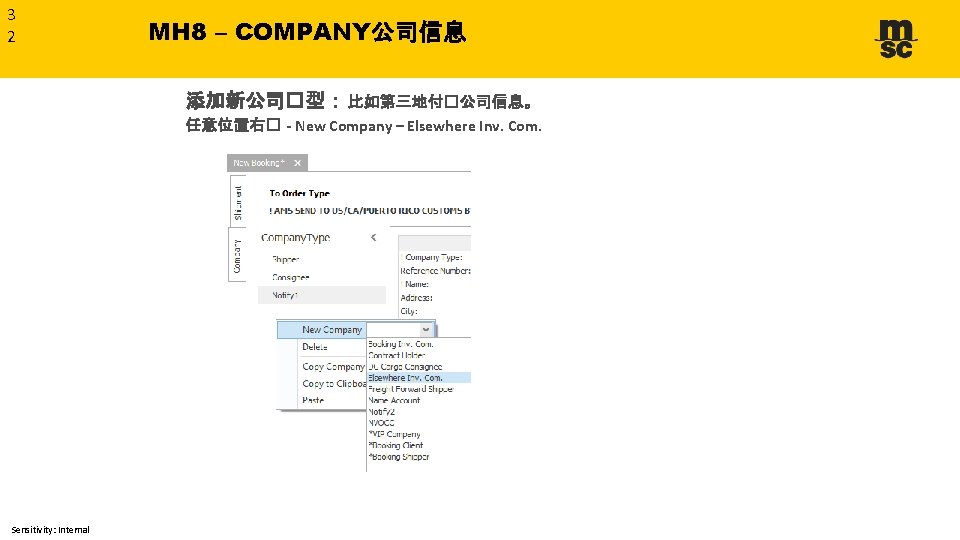Screen dimensions: 960x540
Task: Choose Copy Company from context menu
Action: [333, 366]
